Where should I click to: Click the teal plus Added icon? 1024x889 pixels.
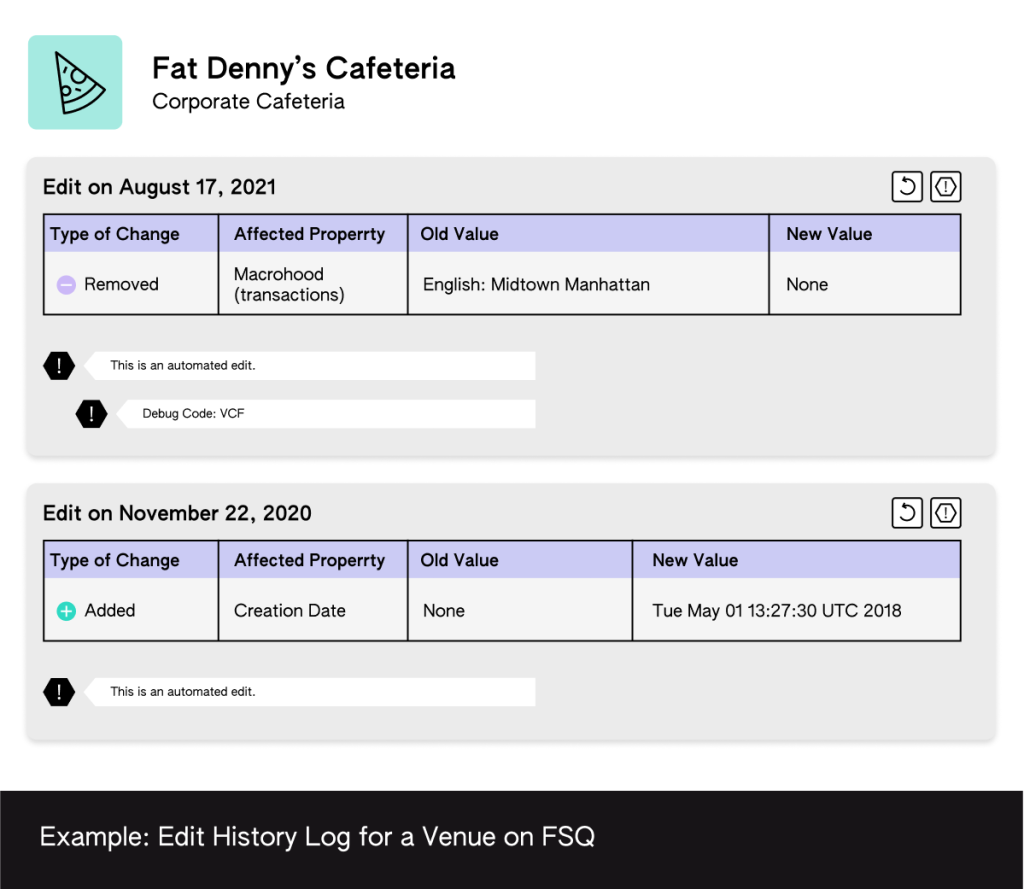(66, 611)
